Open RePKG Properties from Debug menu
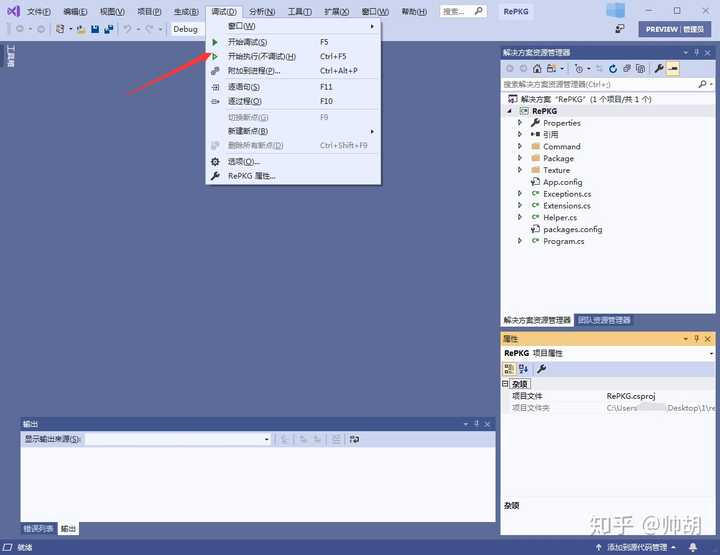The height and width of the screenshot is (555, 720). [293, 176]
